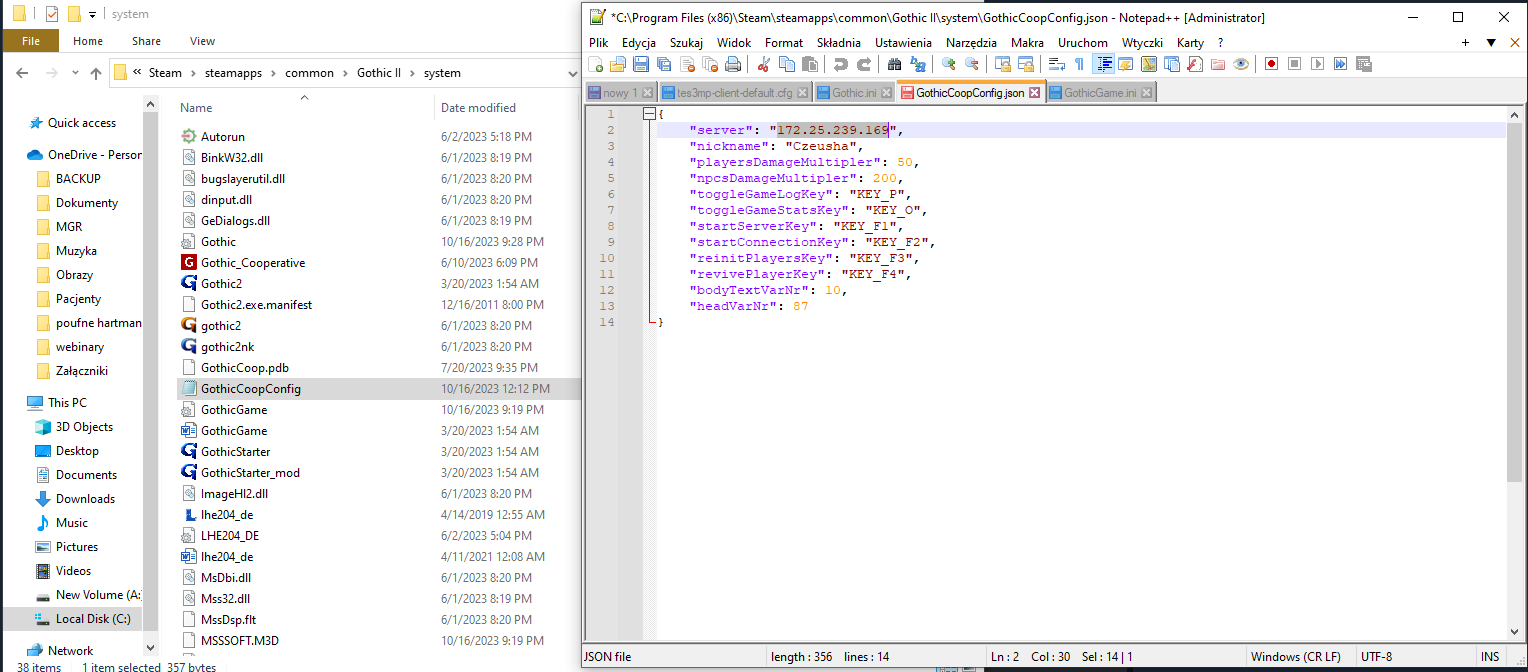Close the tes3mp-client-default.cfg tab

click(x=803, y=92)
